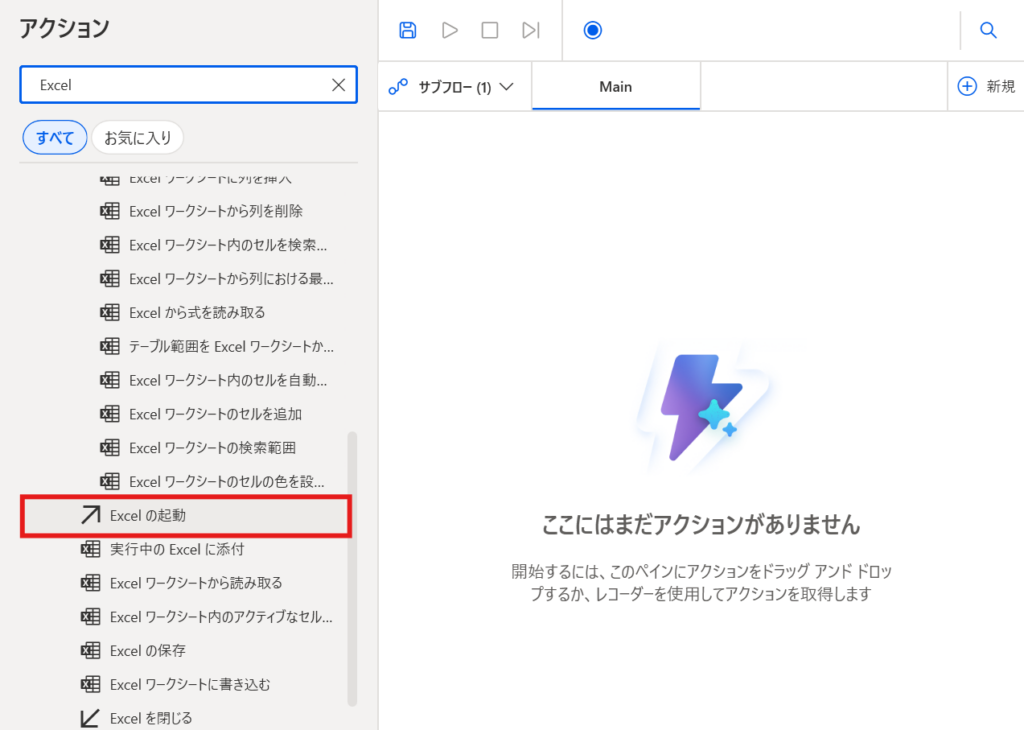Click Run next action step icon
The width and height of the screenshot is (1024, 730).
530,30
